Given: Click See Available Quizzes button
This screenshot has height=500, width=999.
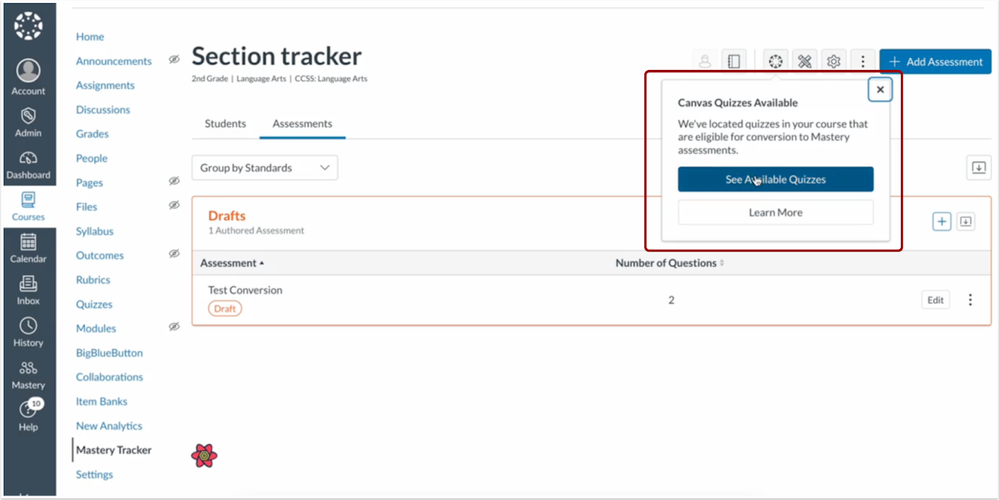Looking at the screenshot, I should (x=775, y=179).
